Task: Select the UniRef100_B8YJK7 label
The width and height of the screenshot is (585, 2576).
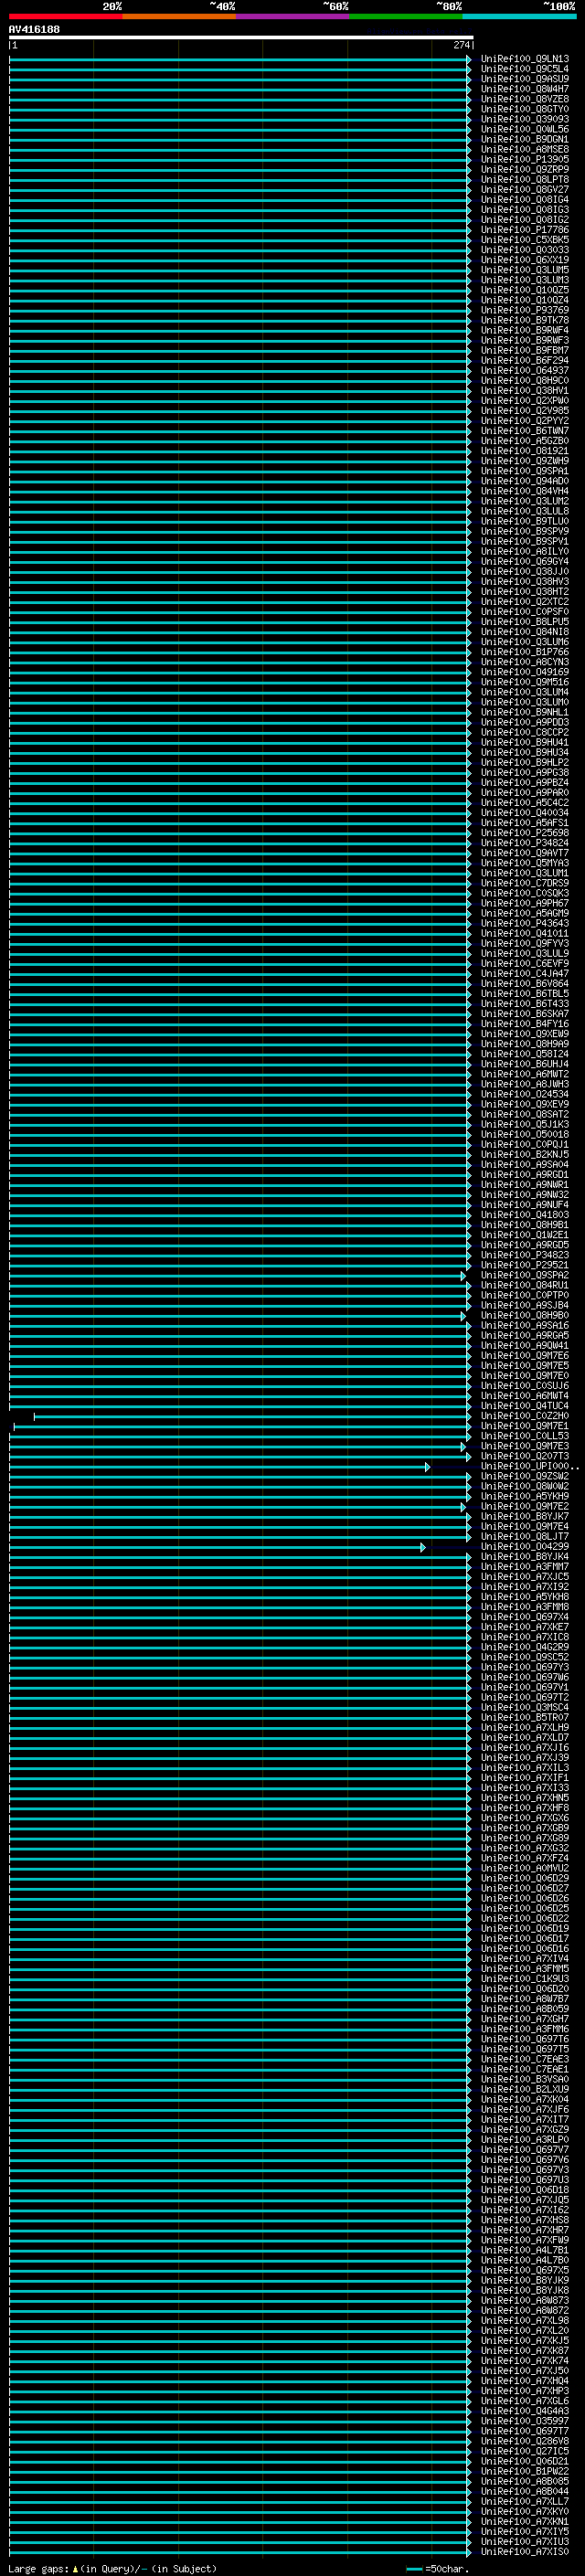Action: click(524, 1516)
